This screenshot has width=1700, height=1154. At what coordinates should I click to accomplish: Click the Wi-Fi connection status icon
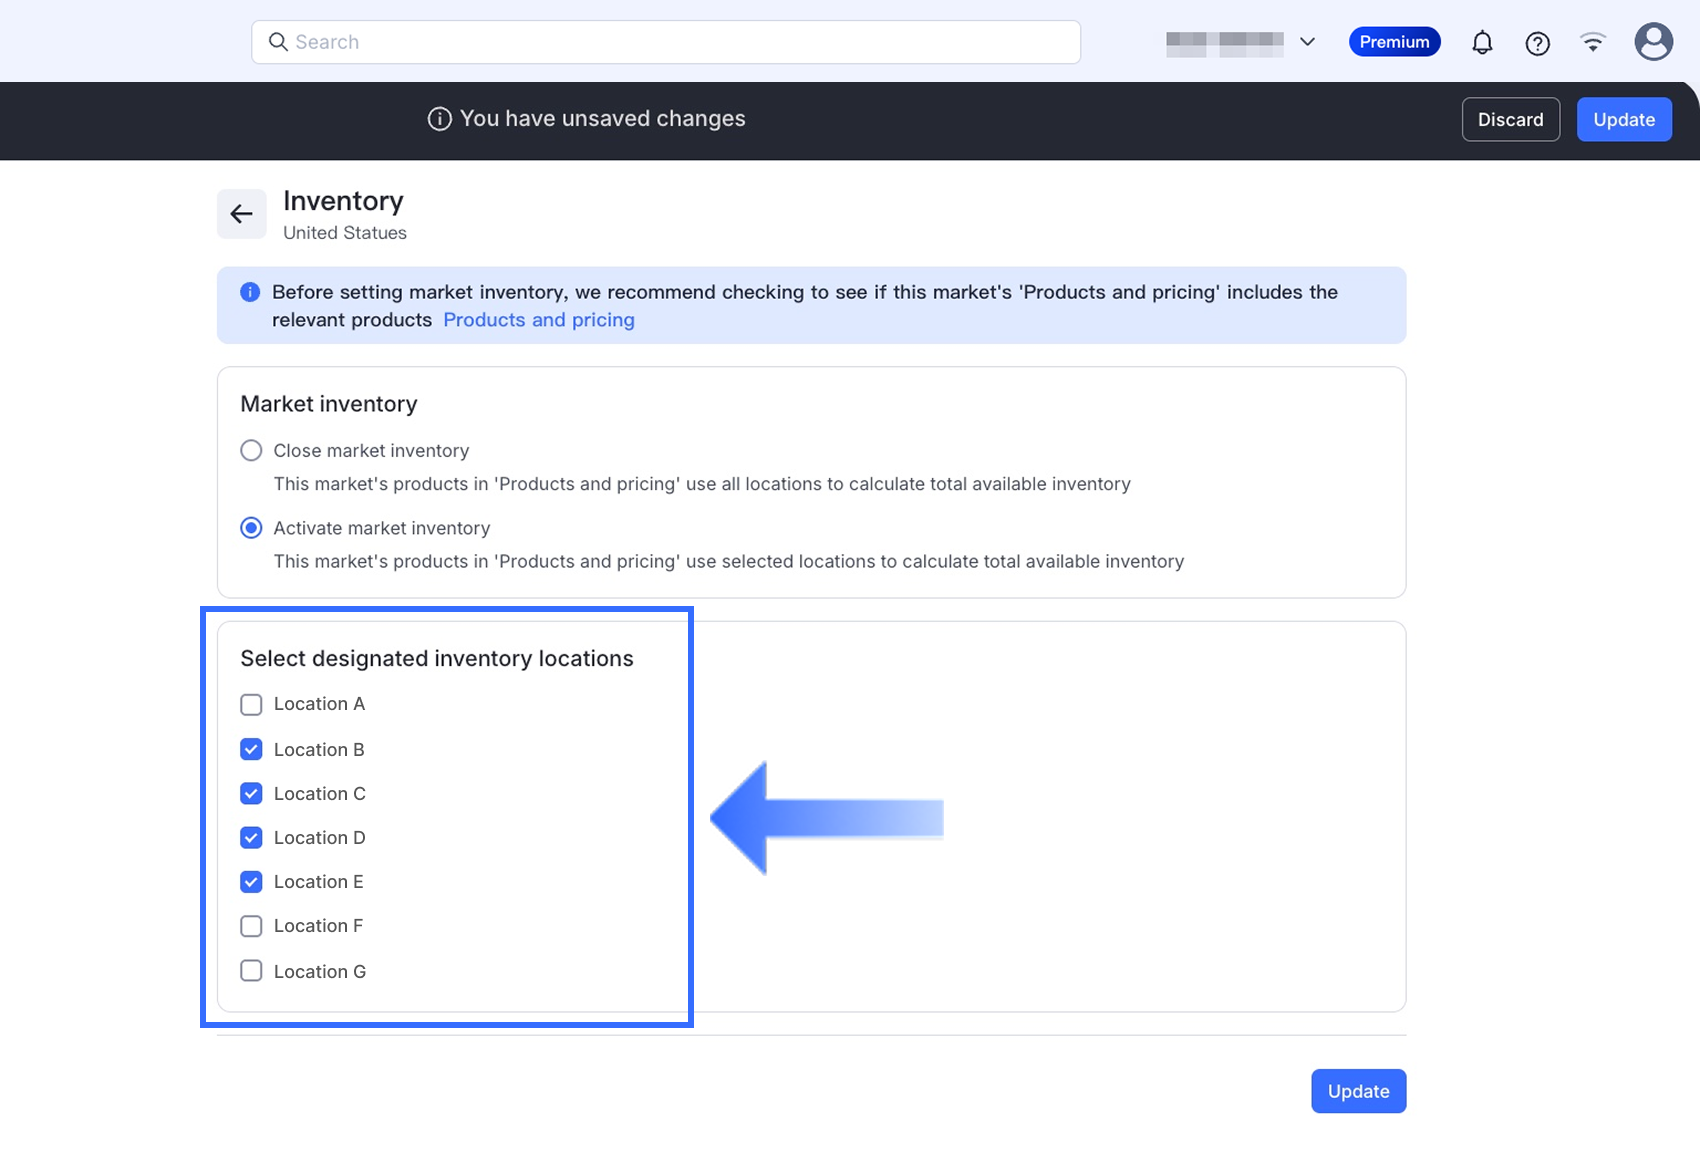tap(1593, 42)
